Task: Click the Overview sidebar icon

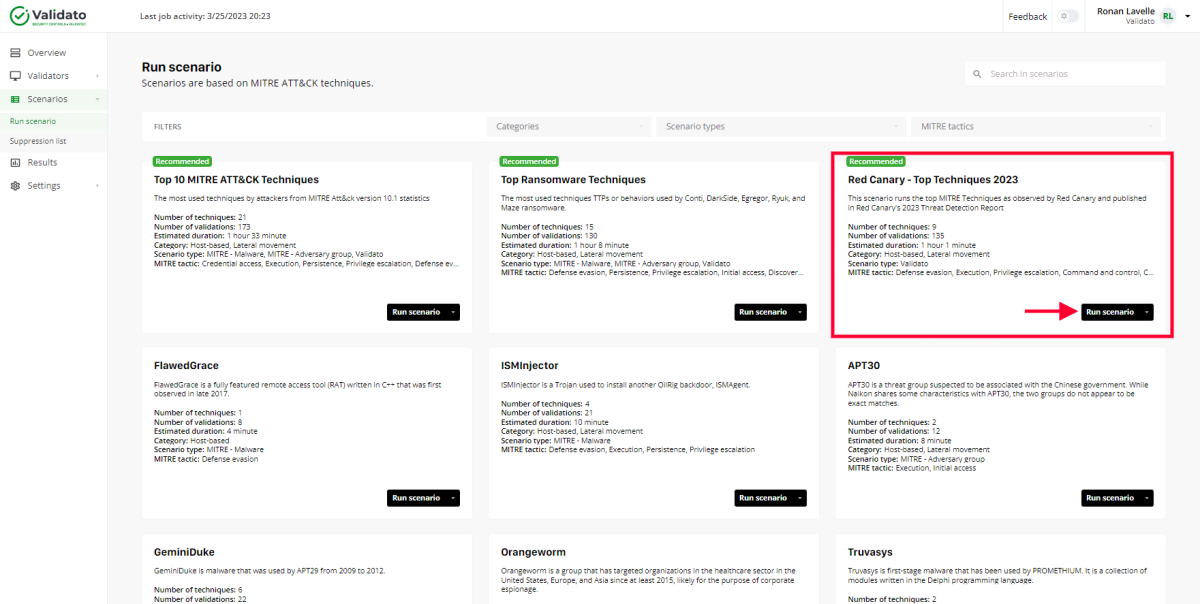Action: click(15, 53)
